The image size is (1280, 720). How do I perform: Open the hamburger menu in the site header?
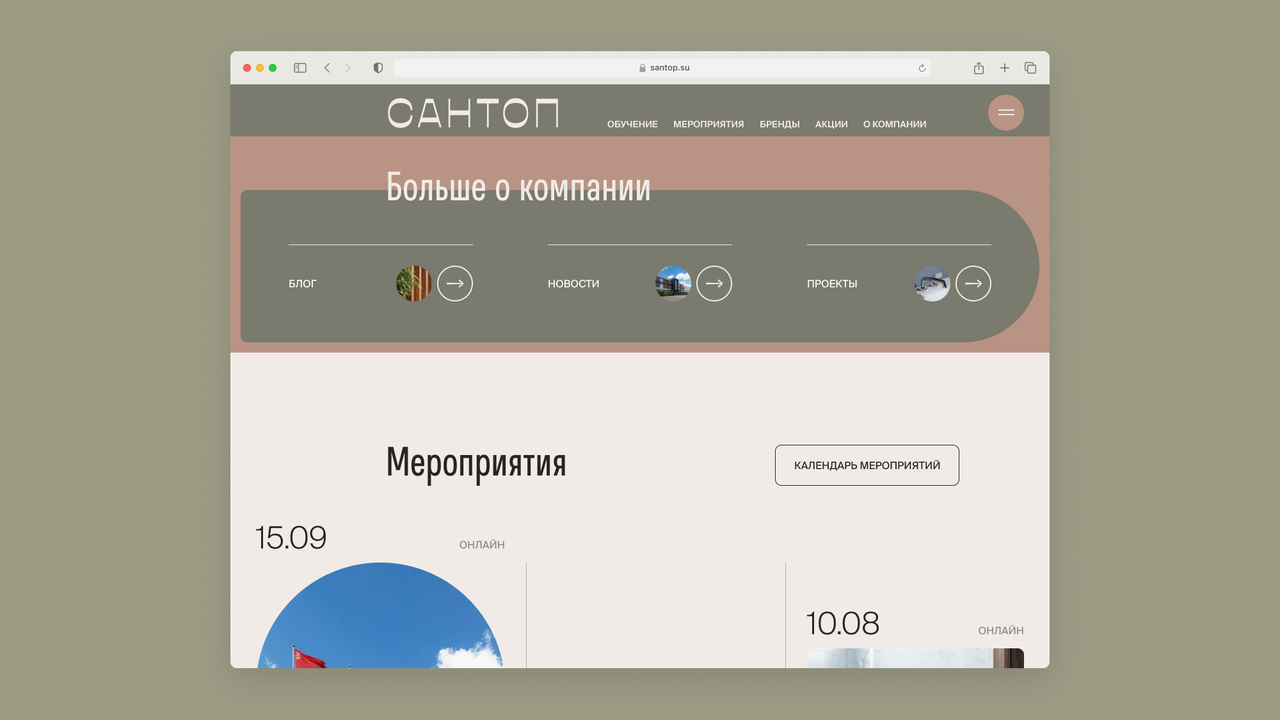point(1006,112)
